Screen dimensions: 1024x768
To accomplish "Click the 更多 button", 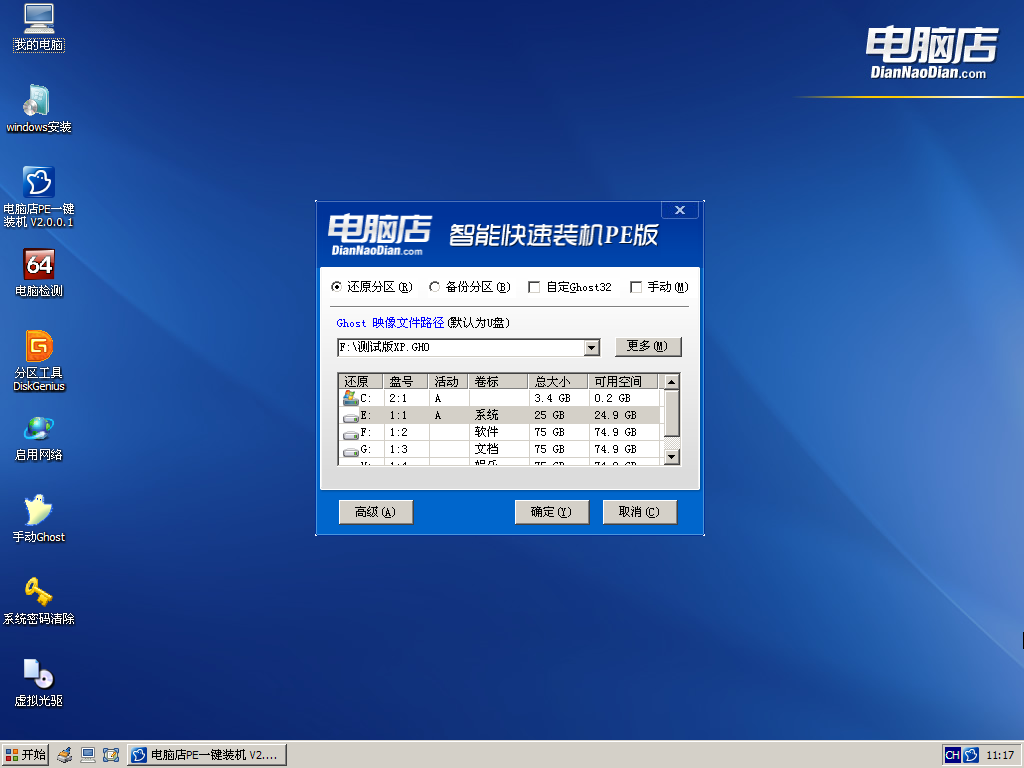I will (648, 346).
